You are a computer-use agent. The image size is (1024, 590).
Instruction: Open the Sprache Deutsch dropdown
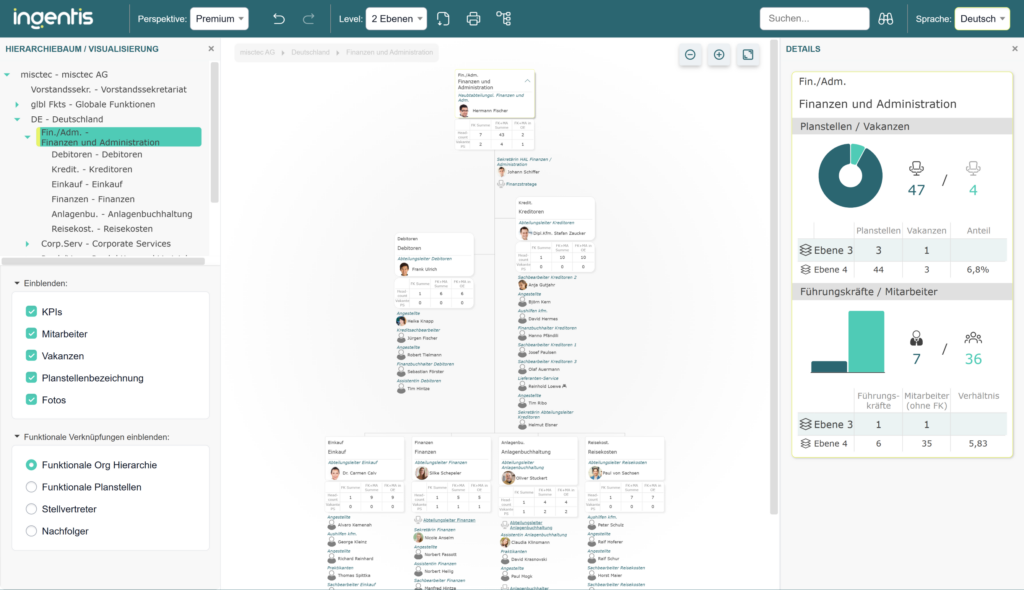982,19
